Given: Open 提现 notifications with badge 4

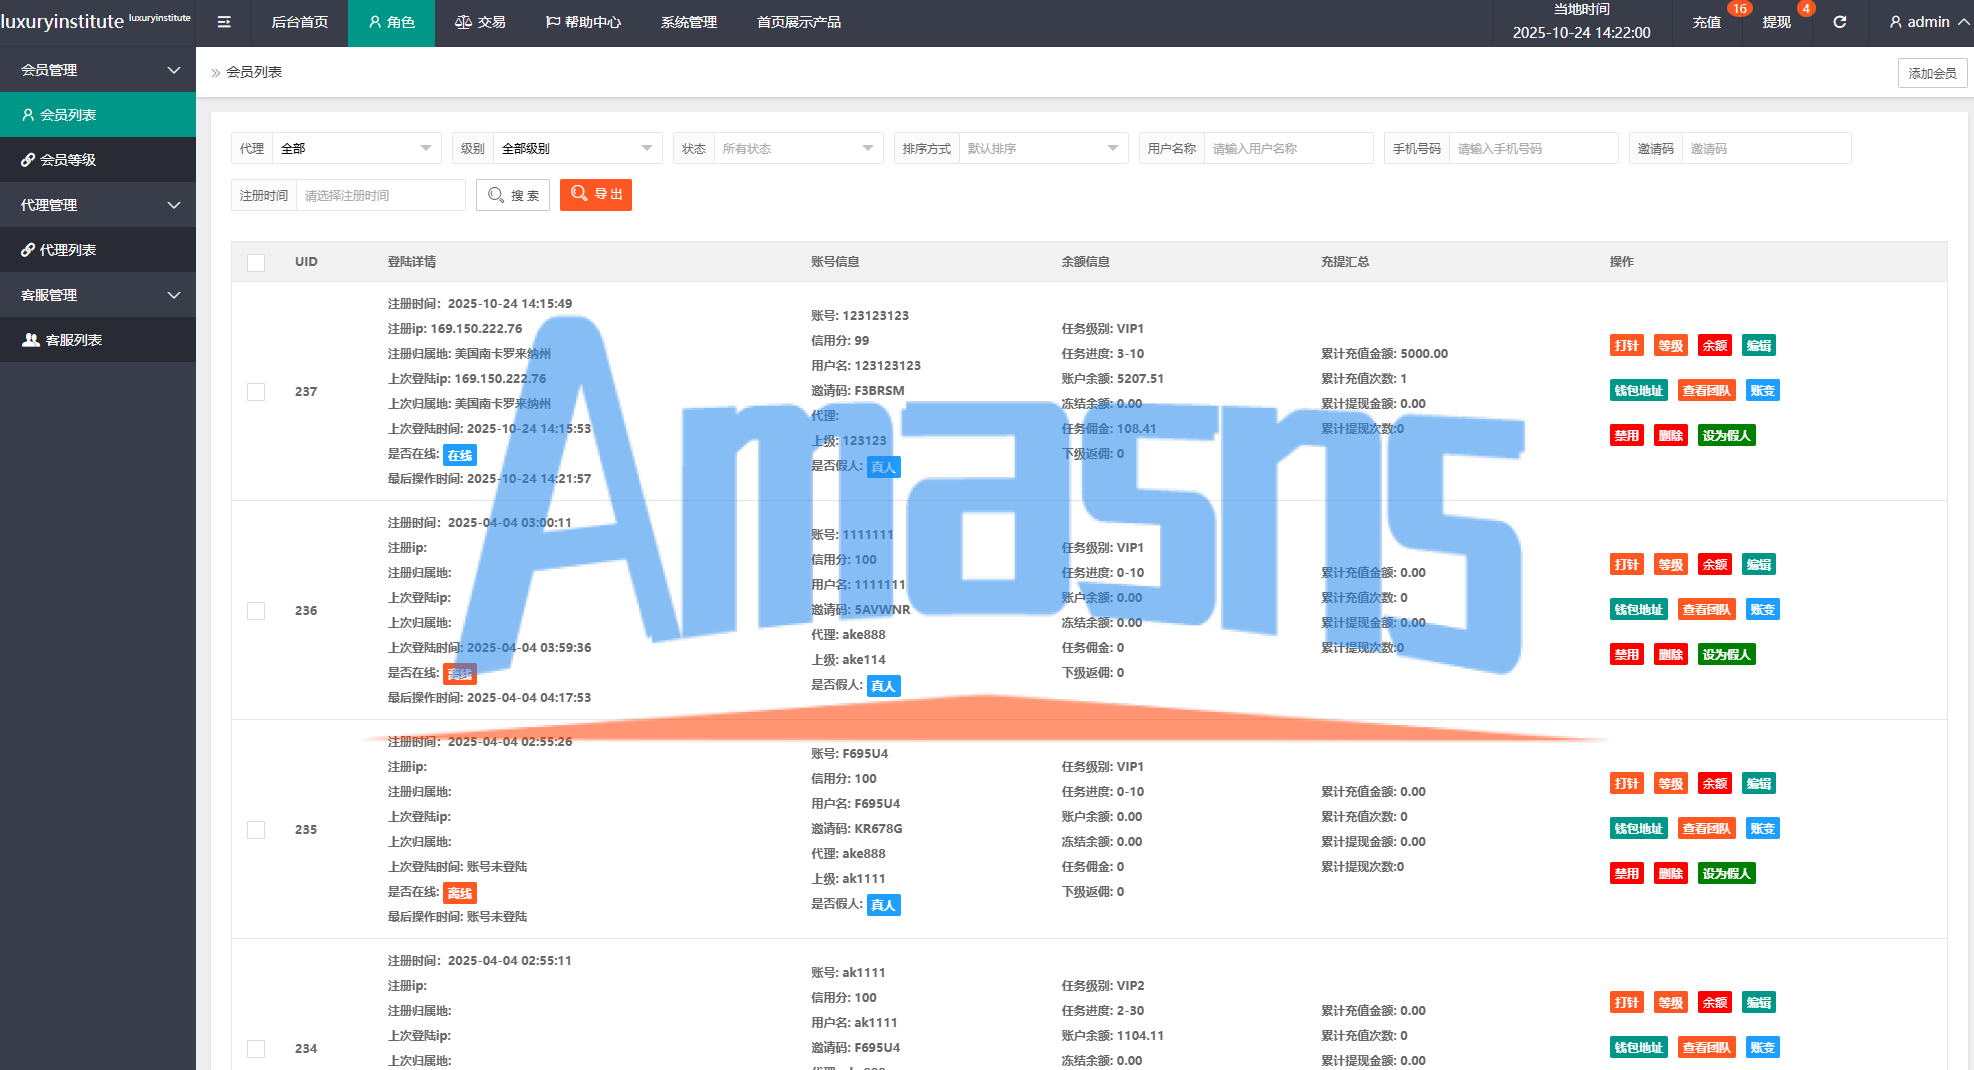Looking at the screenshot, I should click(1776, 22).
